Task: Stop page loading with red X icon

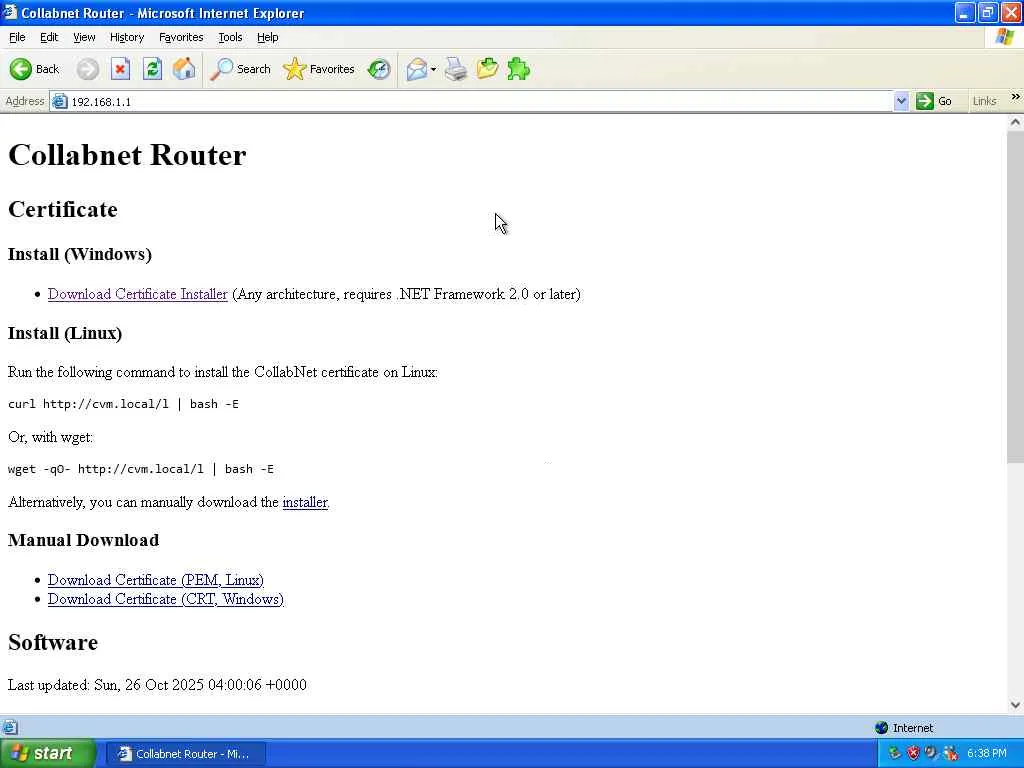Action: pyautogui.click(x=120, y=69)
